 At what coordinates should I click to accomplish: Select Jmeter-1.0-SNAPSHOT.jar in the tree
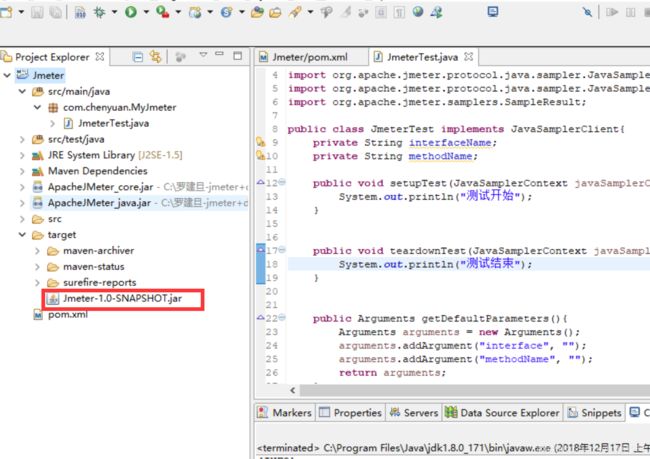click(122, 299)
